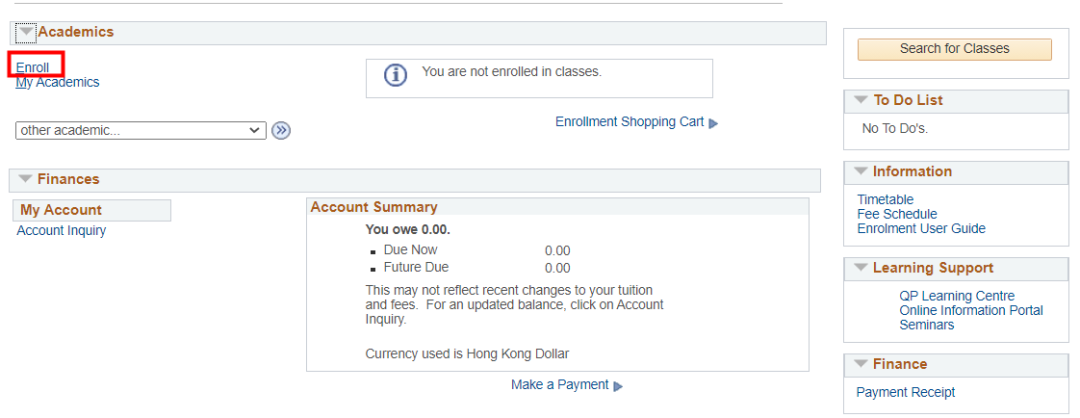The width and height of the screenshot is (1080, 418).
Task: Open the Enroll link
Action: (x=32, y=67)
